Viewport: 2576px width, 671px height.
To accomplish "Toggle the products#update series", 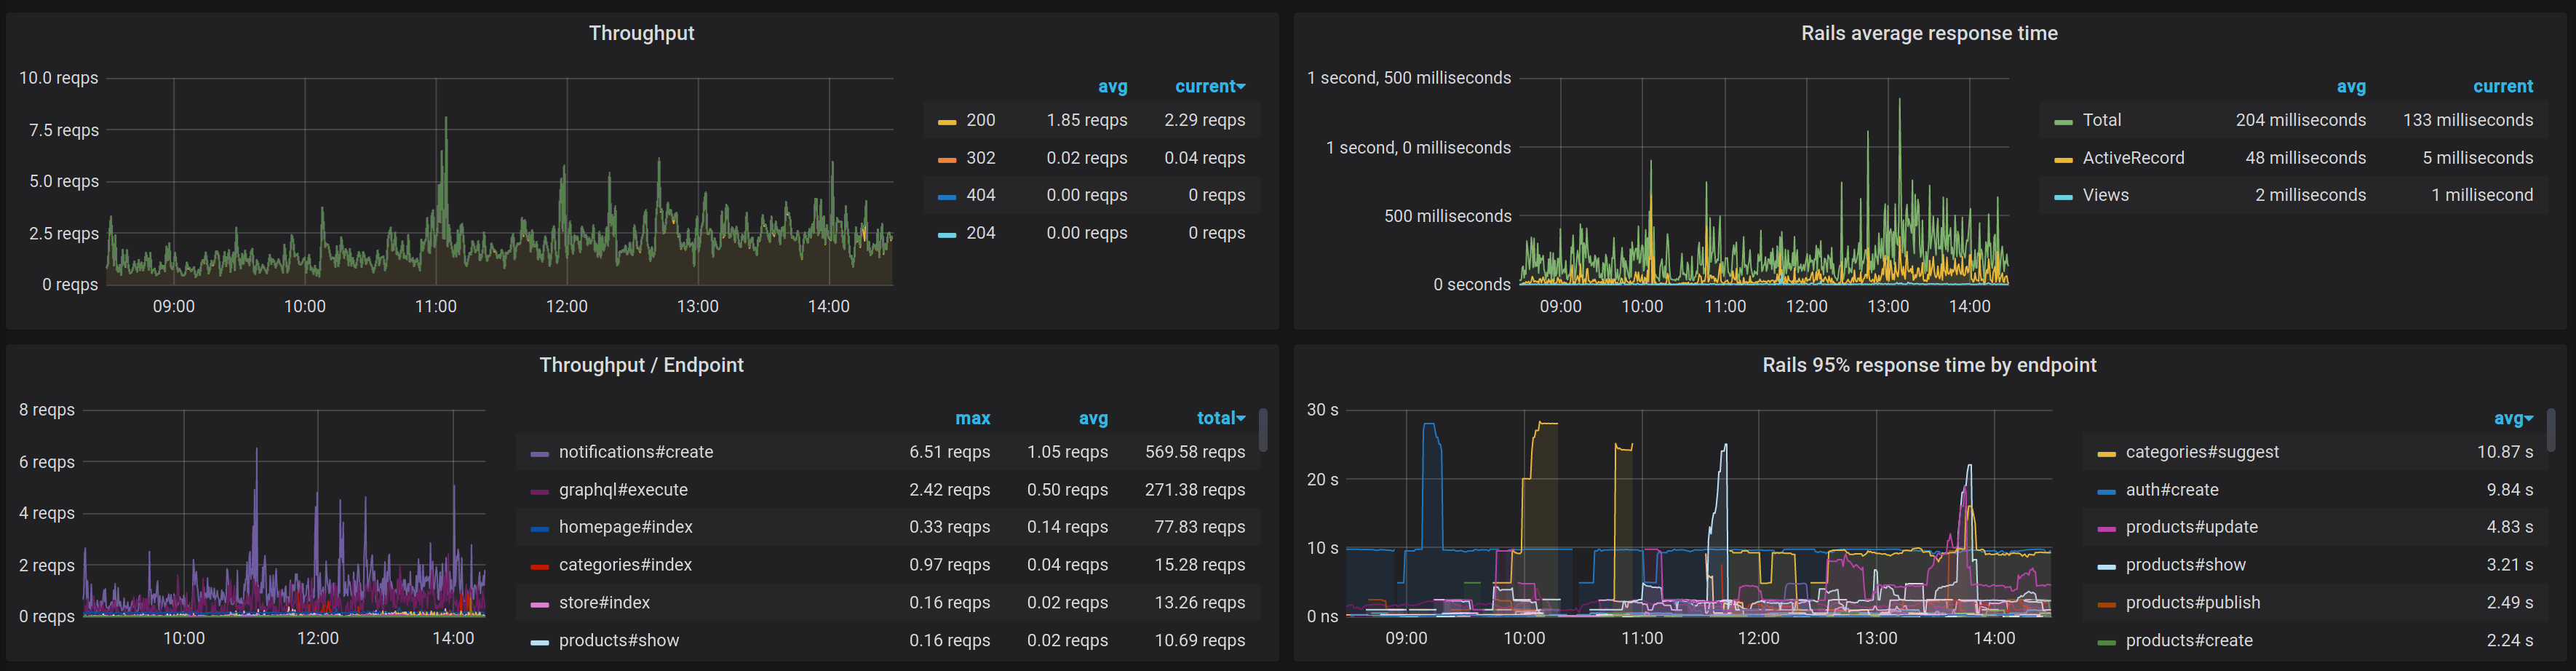I will click(x=2191, y=527).
